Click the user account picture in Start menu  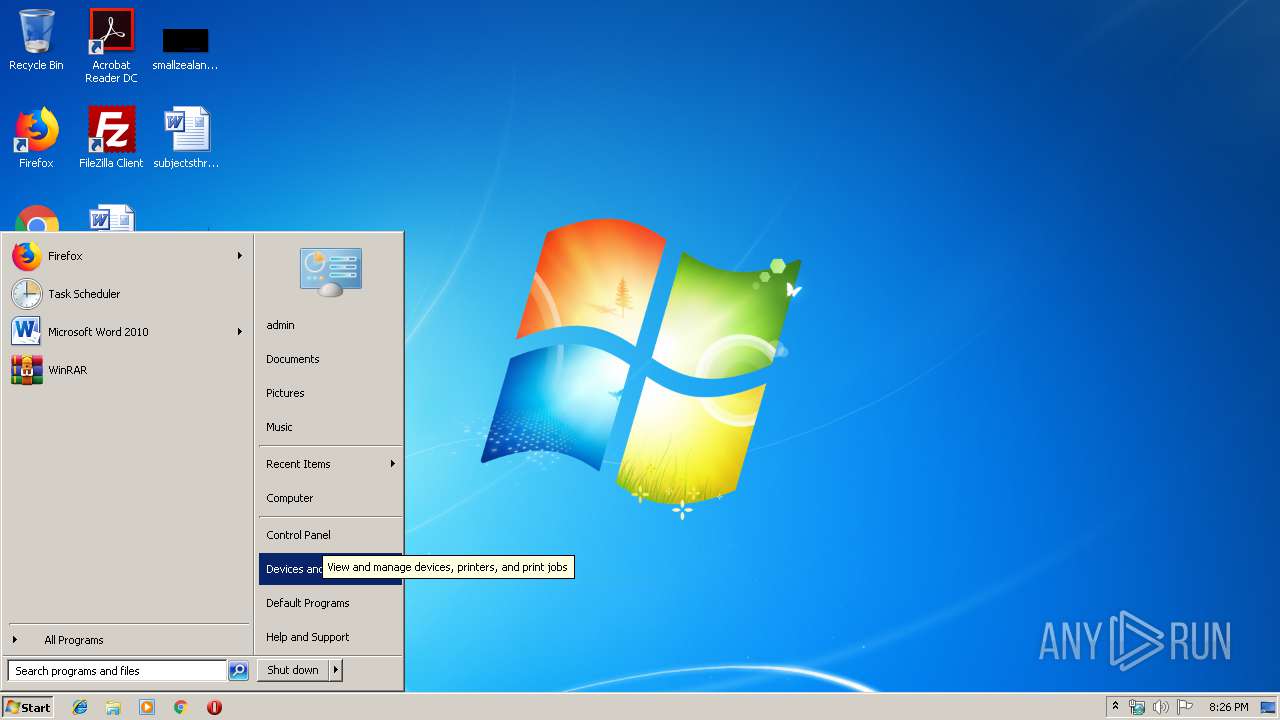pos(331,272)
